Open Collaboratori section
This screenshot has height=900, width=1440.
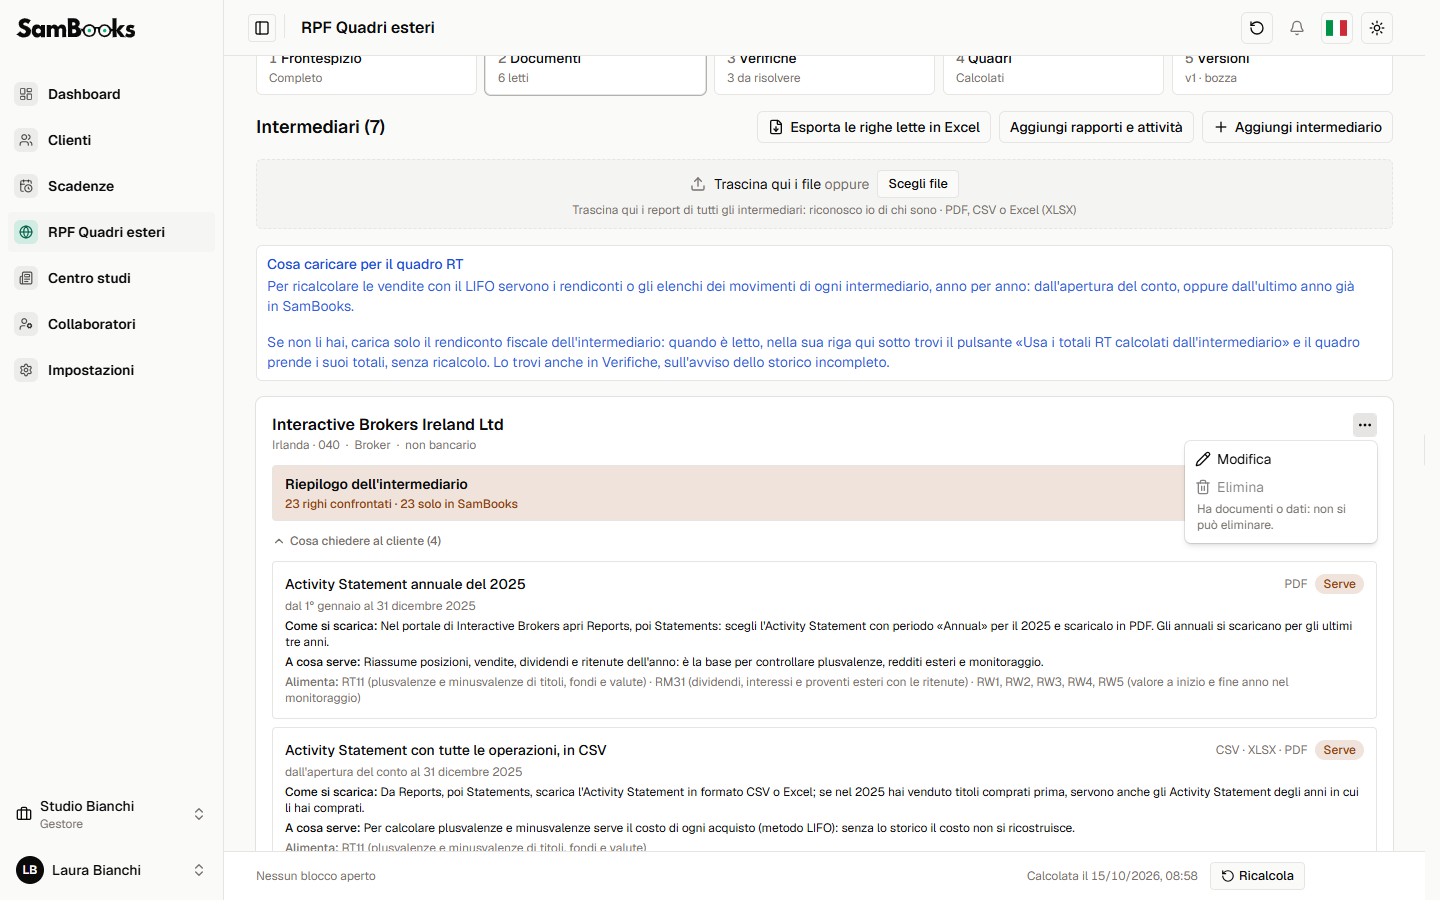pyautogui.click(x=111, y=324)
